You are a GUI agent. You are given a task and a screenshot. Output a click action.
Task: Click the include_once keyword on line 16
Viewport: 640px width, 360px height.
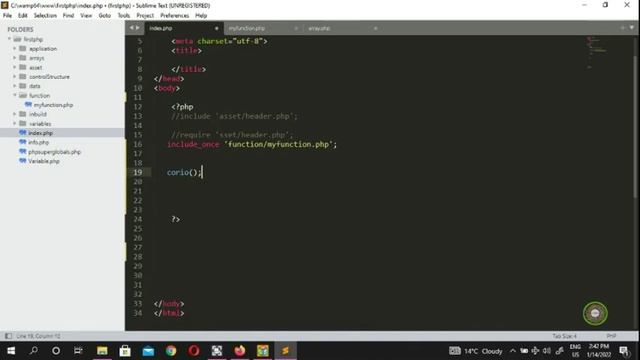tap(193, 144)
